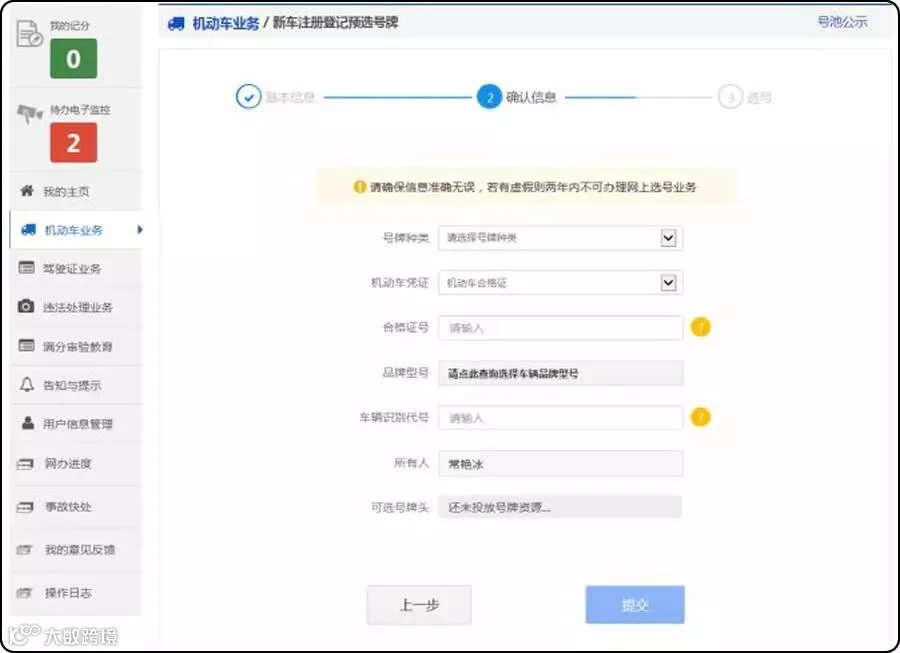Click the step 2 确认信息 circle
The height and width of the screenshot is (653, 900).
[x=490, y=97]
